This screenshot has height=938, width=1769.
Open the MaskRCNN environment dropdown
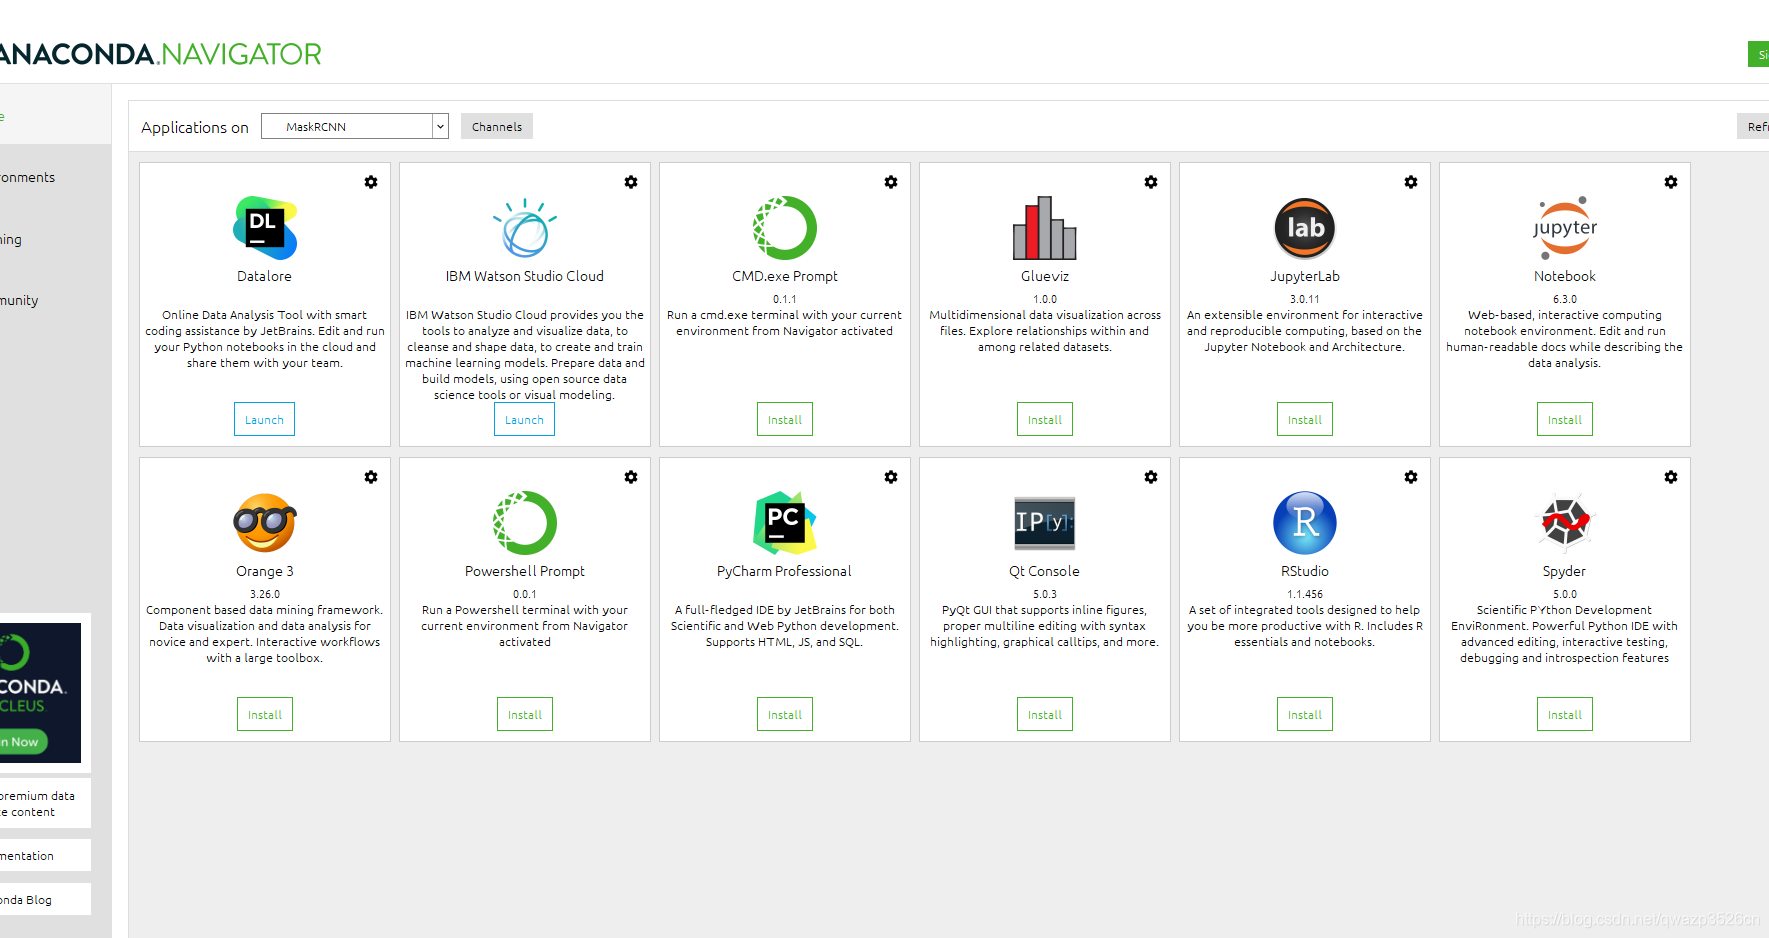[355, 126]
